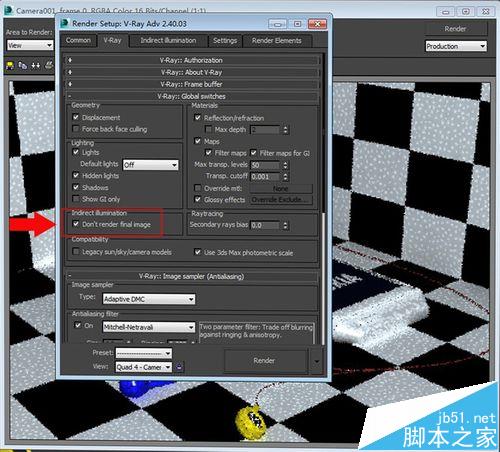Click the Max transp. levels spinner arrows
Image resolution: width=500 pixels, height=452 pixels.
(285, 165)
